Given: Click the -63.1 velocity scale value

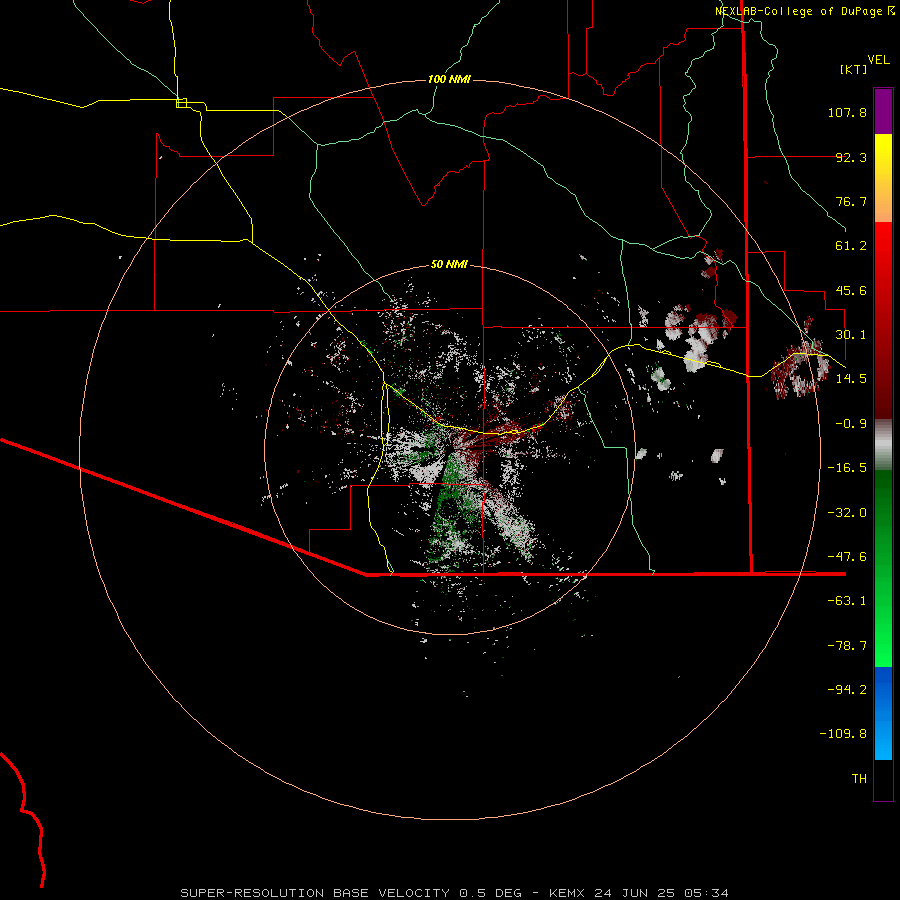Looking at the screenshot, I should pos(847,601).
